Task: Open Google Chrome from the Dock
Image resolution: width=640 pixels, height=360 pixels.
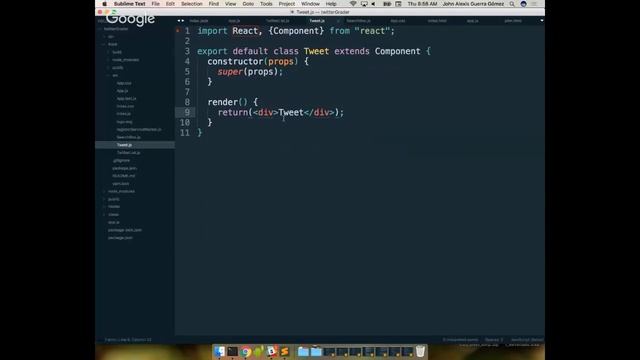Action: coord(246,351)
